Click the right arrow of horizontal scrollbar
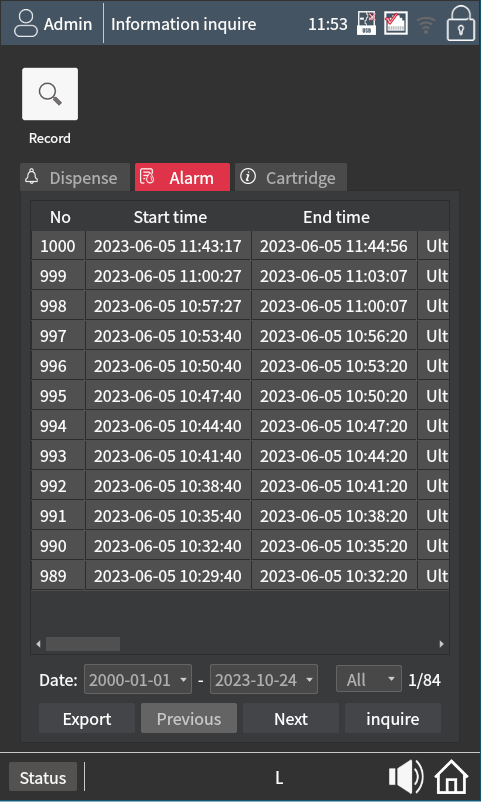 point(441,644)
